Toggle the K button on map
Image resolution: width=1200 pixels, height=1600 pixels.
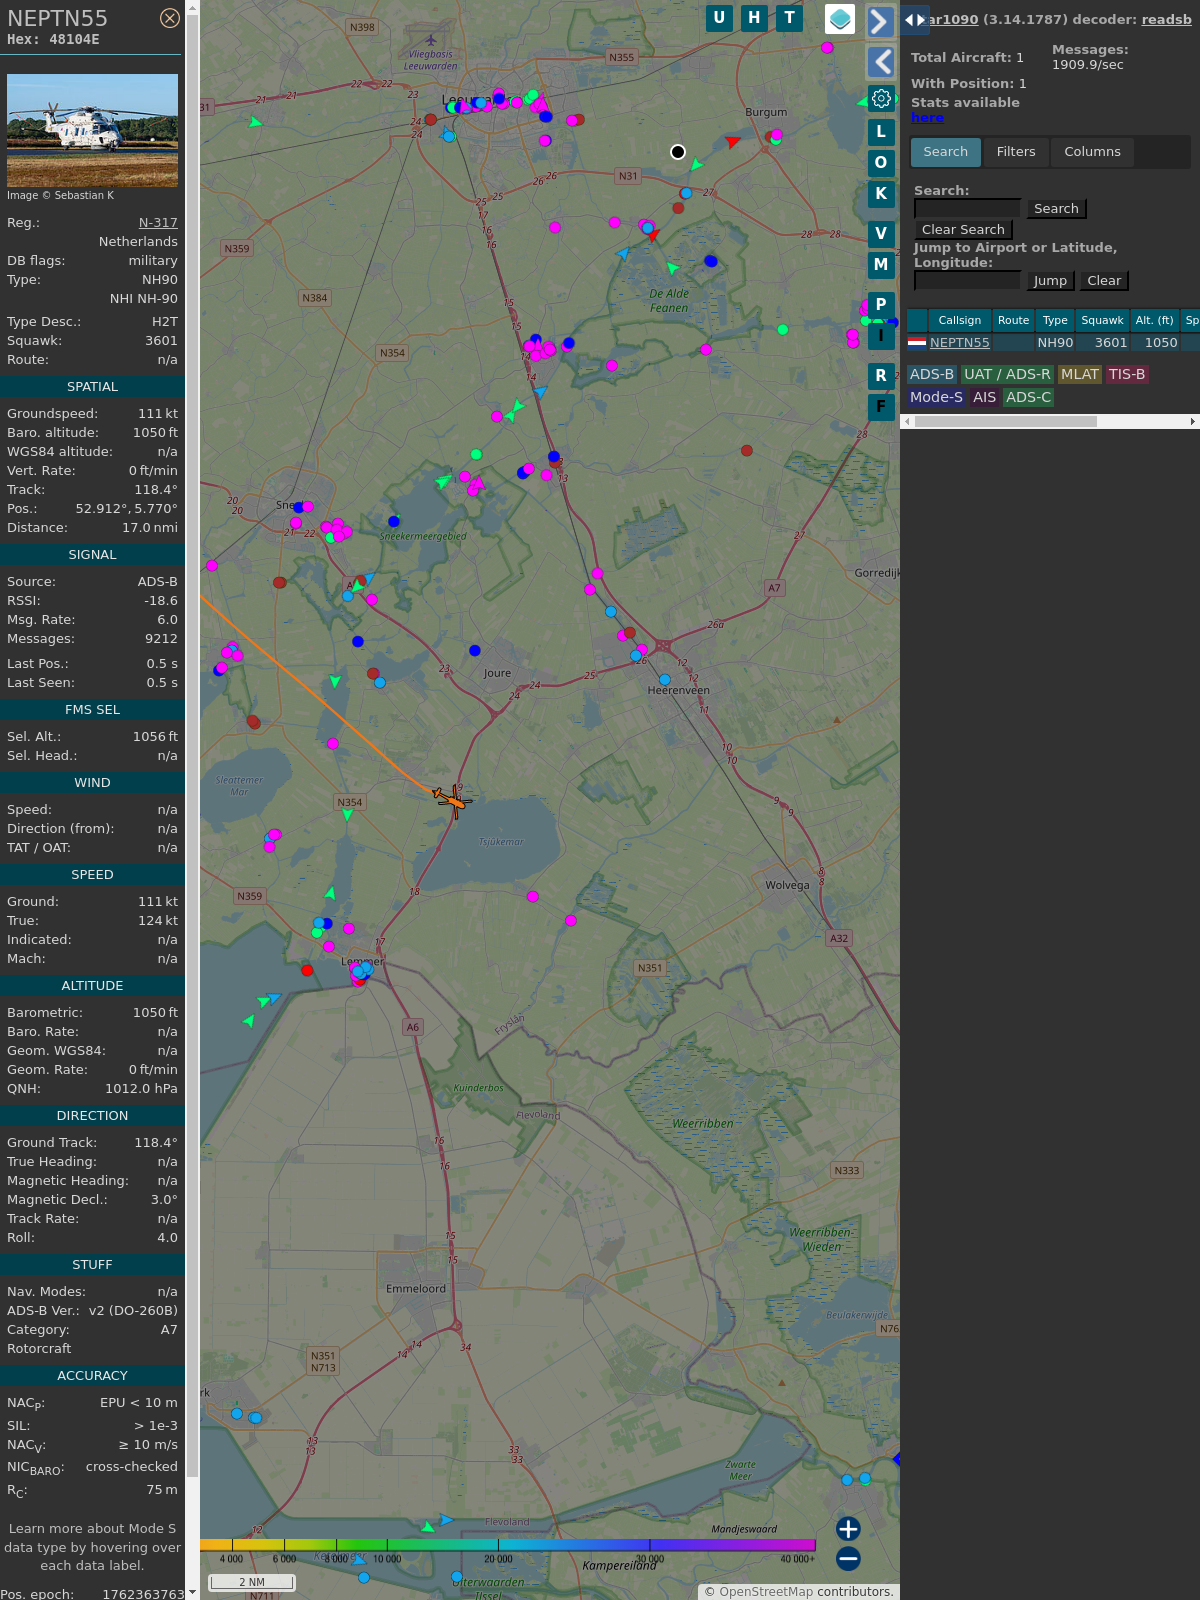tap(881, 194)
